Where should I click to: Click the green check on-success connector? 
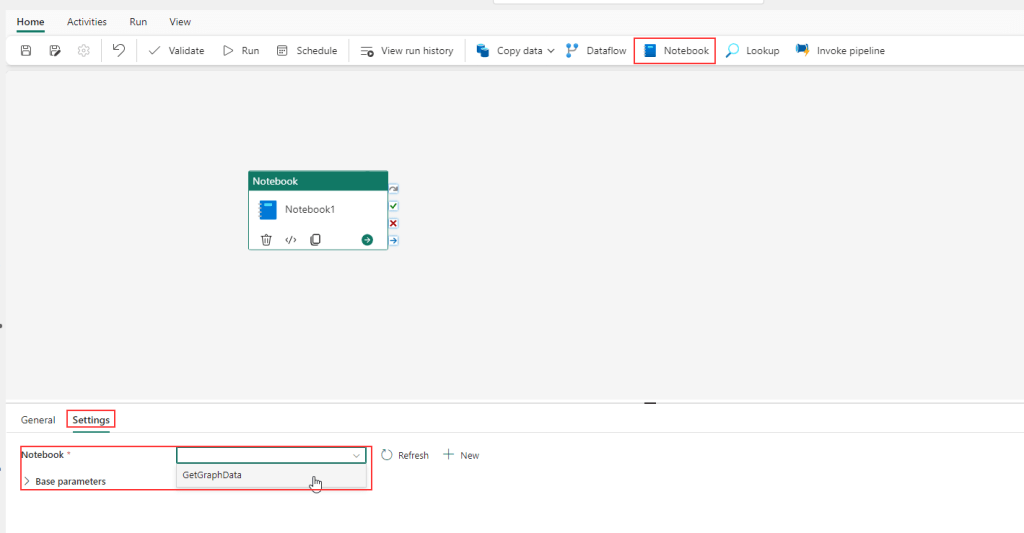point(393,206)
